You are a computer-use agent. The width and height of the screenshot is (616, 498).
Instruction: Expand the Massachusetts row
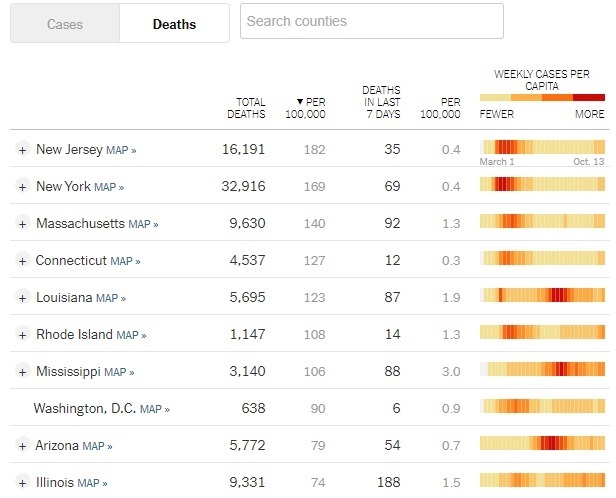pyautogui.click(x=22, y=224)
